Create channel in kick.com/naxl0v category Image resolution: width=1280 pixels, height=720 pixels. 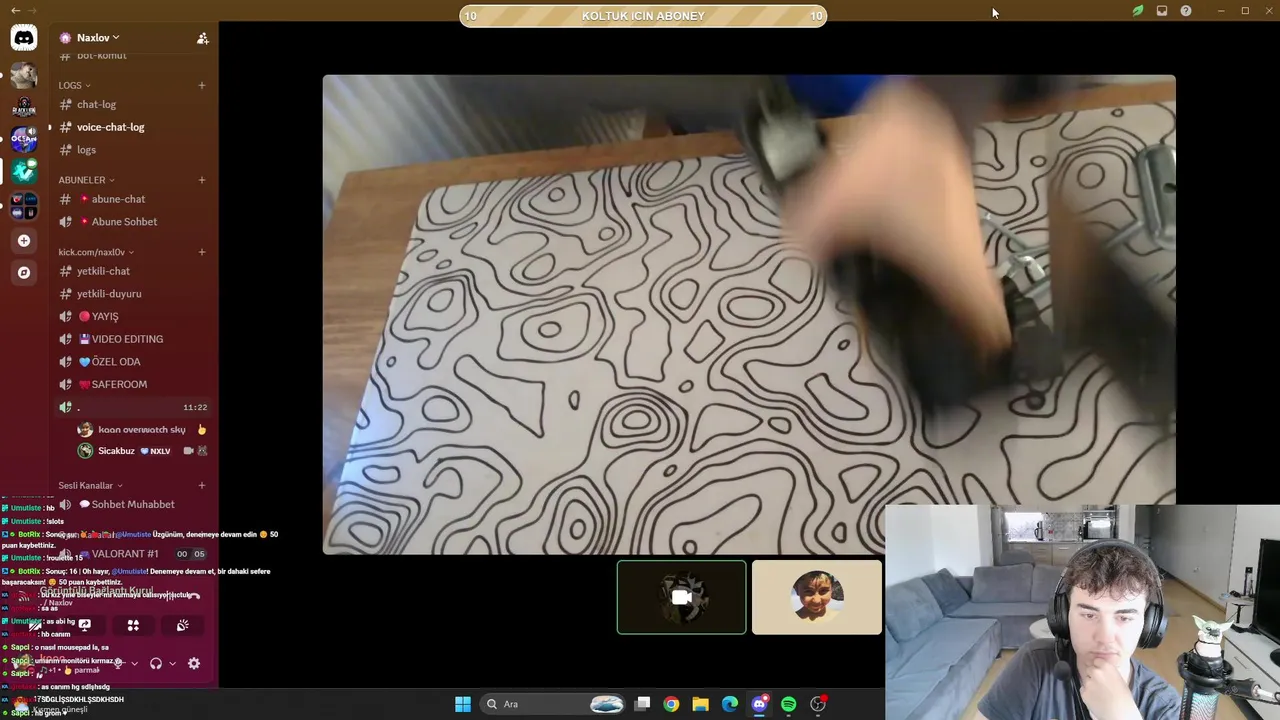point(202,252)
